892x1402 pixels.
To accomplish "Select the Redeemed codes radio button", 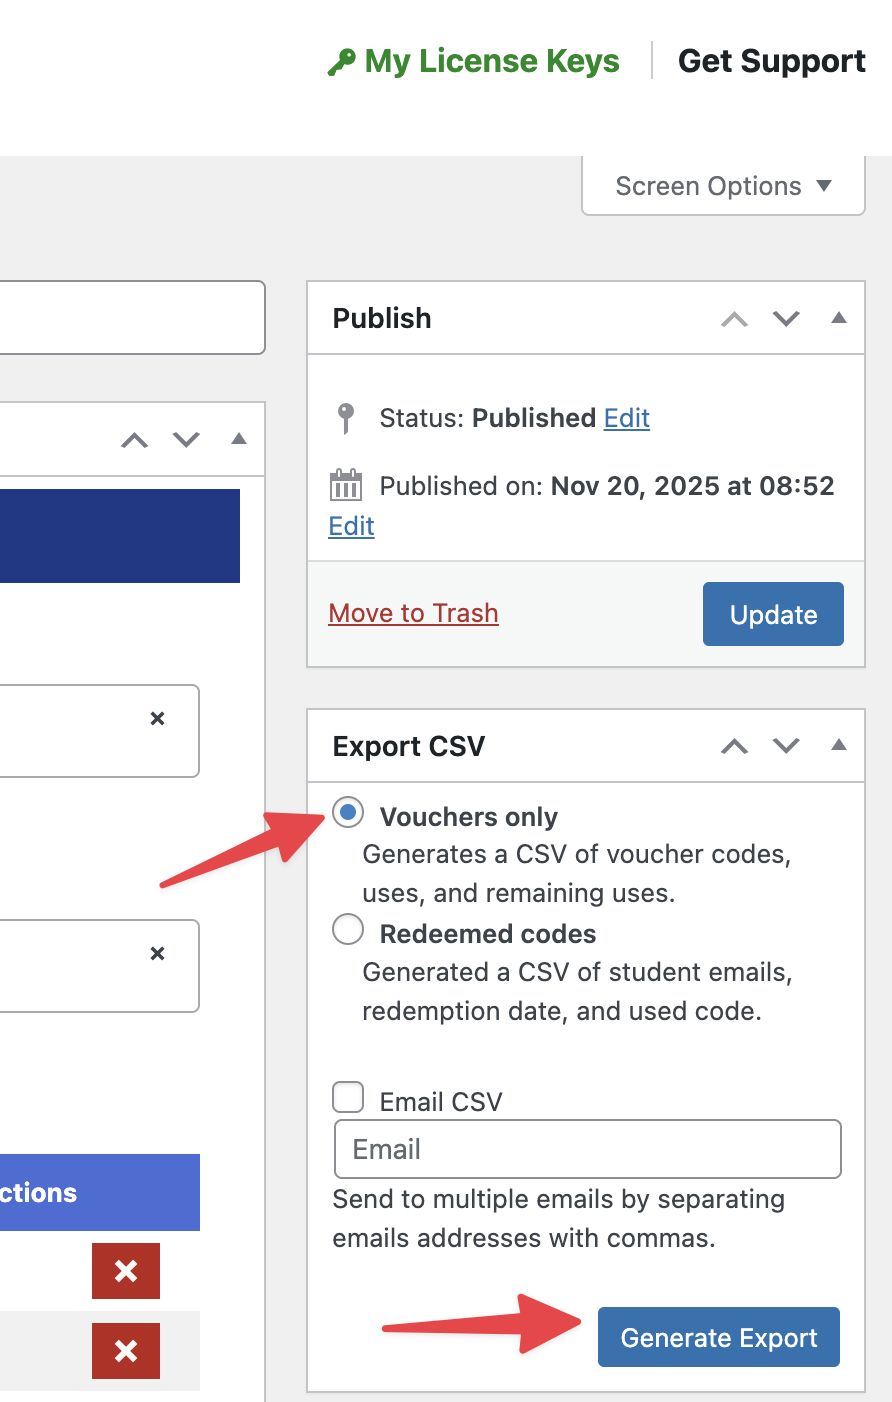I will (347, 929).
